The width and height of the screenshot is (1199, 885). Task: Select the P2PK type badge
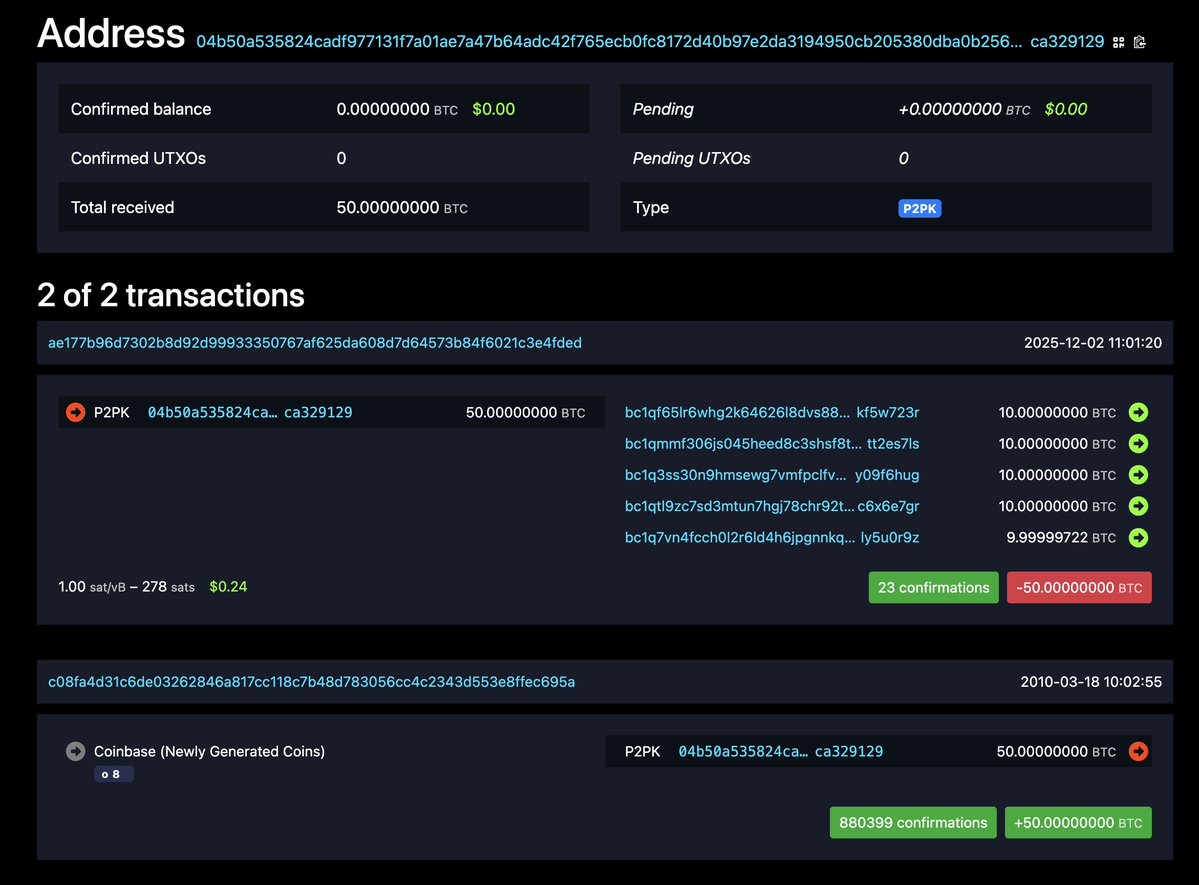[x=919, y=208]
